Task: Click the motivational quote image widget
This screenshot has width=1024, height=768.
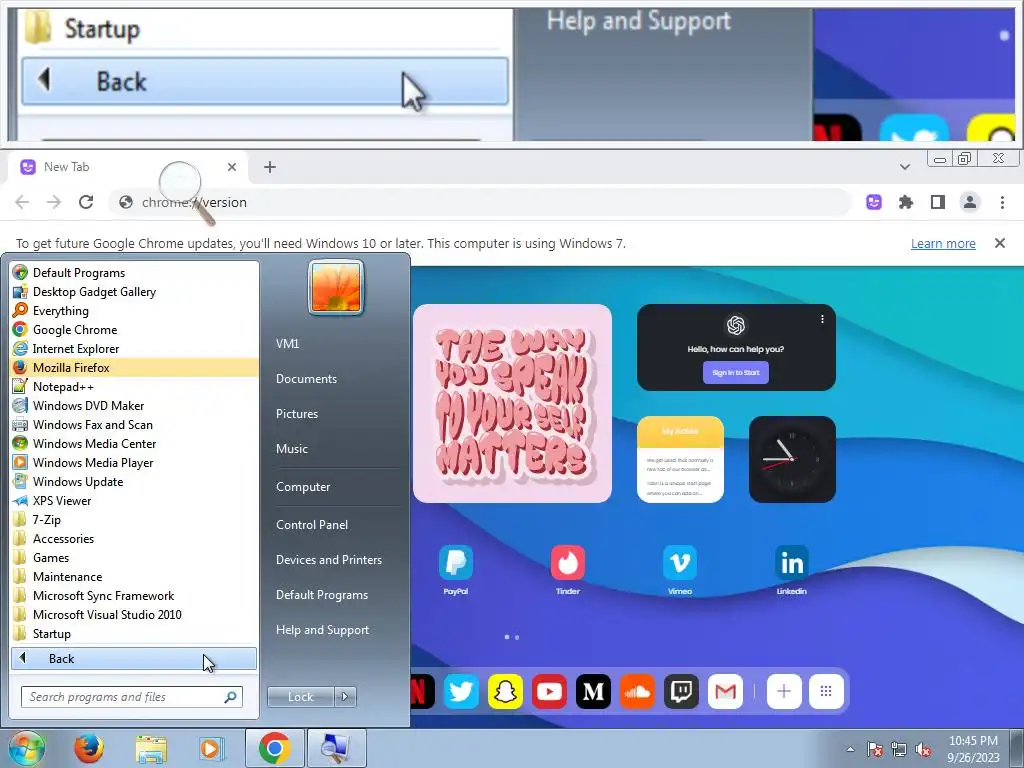Action: (513, 404)
